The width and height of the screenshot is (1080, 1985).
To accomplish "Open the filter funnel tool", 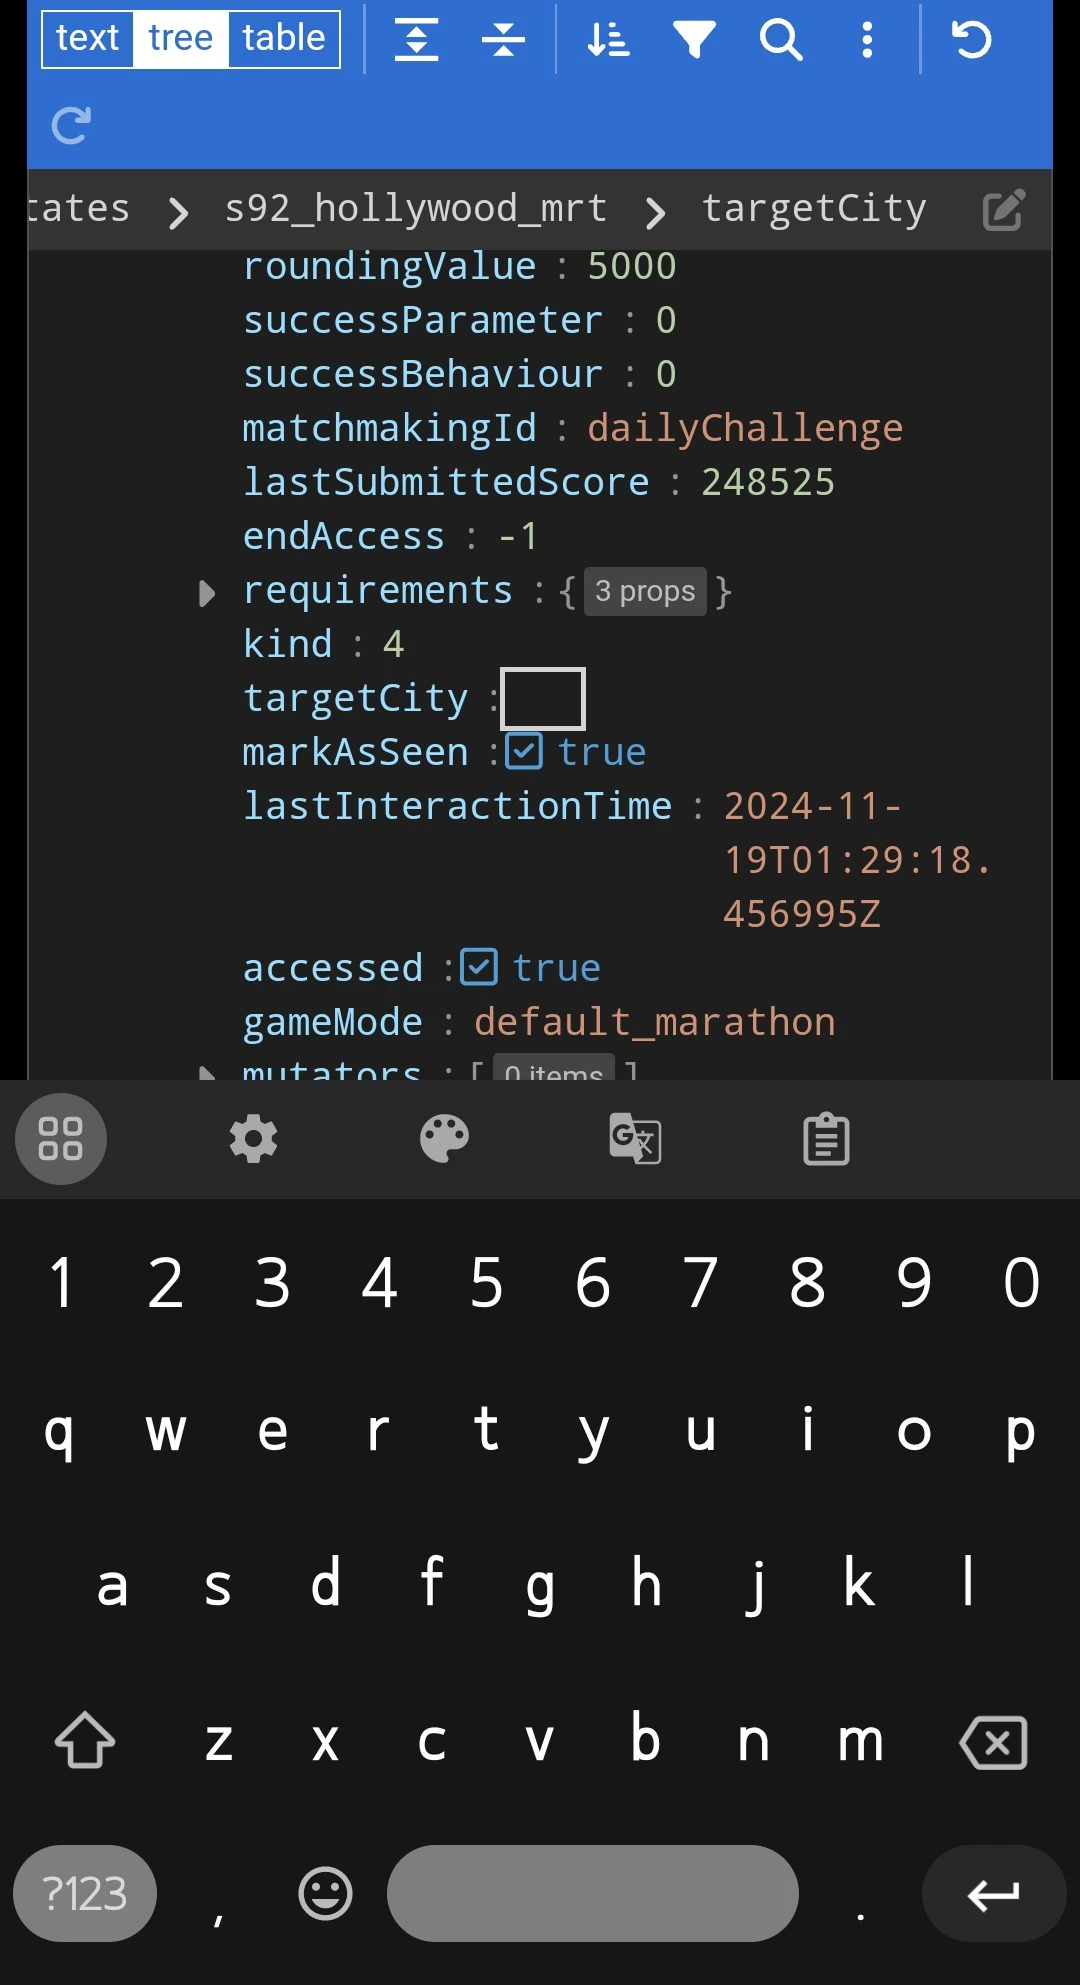I will 694,40.
